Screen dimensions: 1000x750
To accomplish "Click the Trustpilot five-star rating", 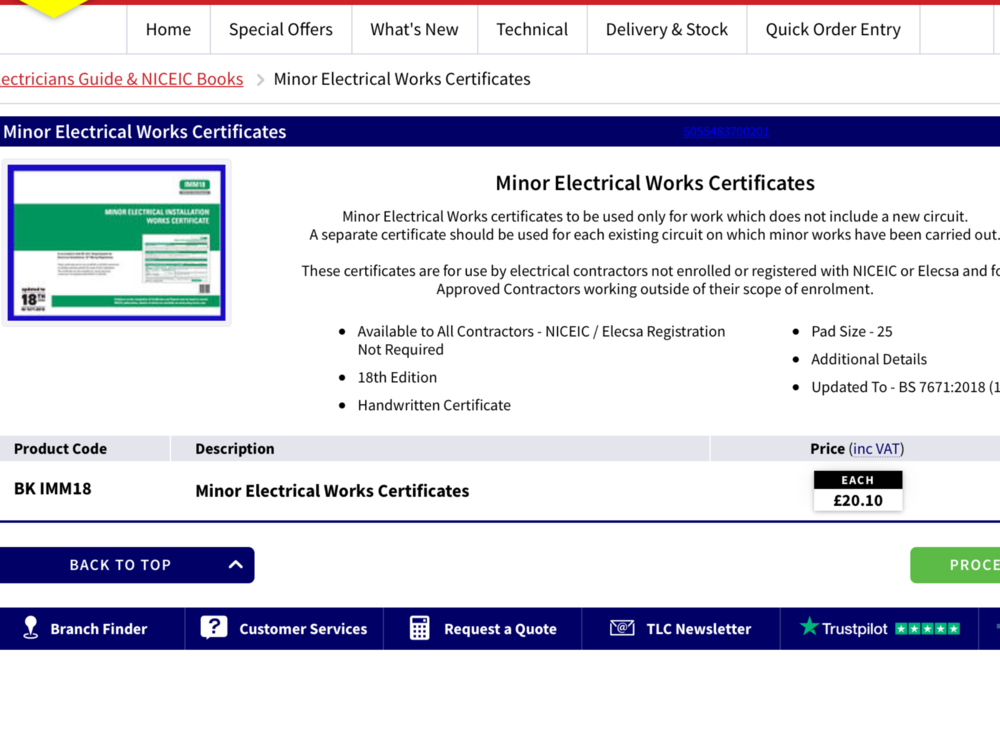I will coord(927,629).
